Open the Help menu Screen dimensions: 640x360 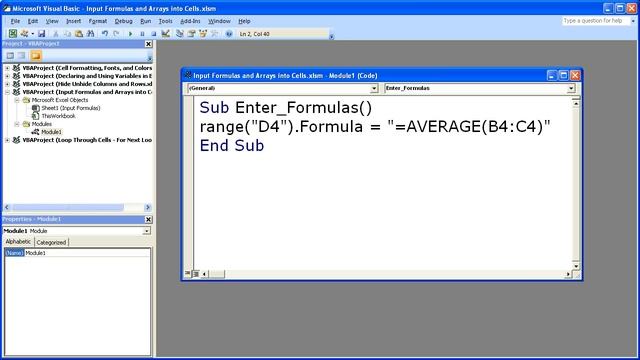244,21
